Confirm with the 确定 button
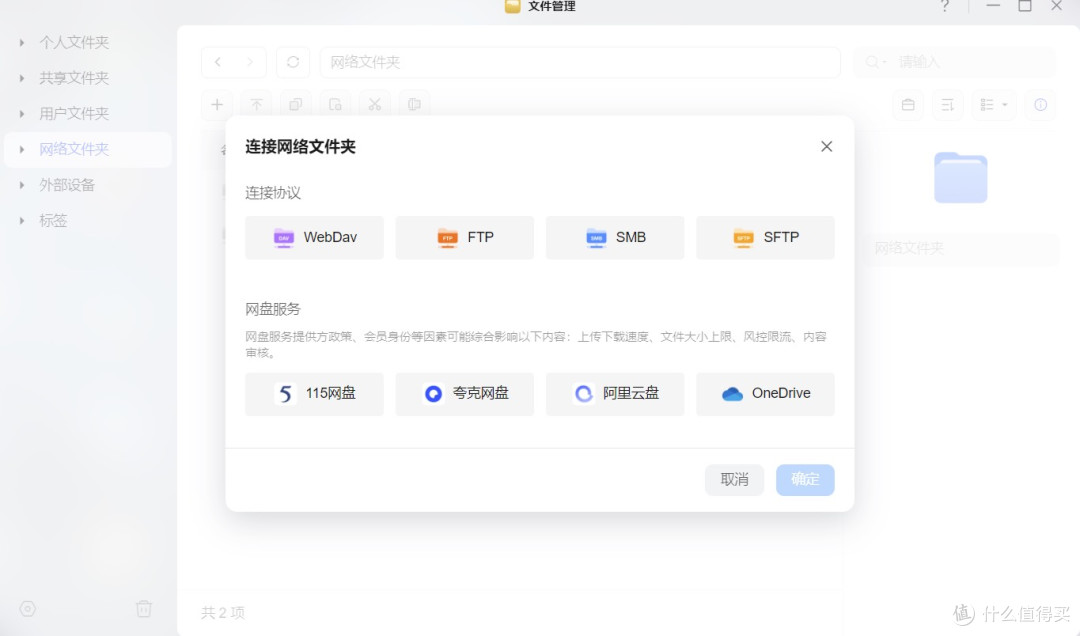This screenshot has width=1080, height=636. tap(805, 480)
